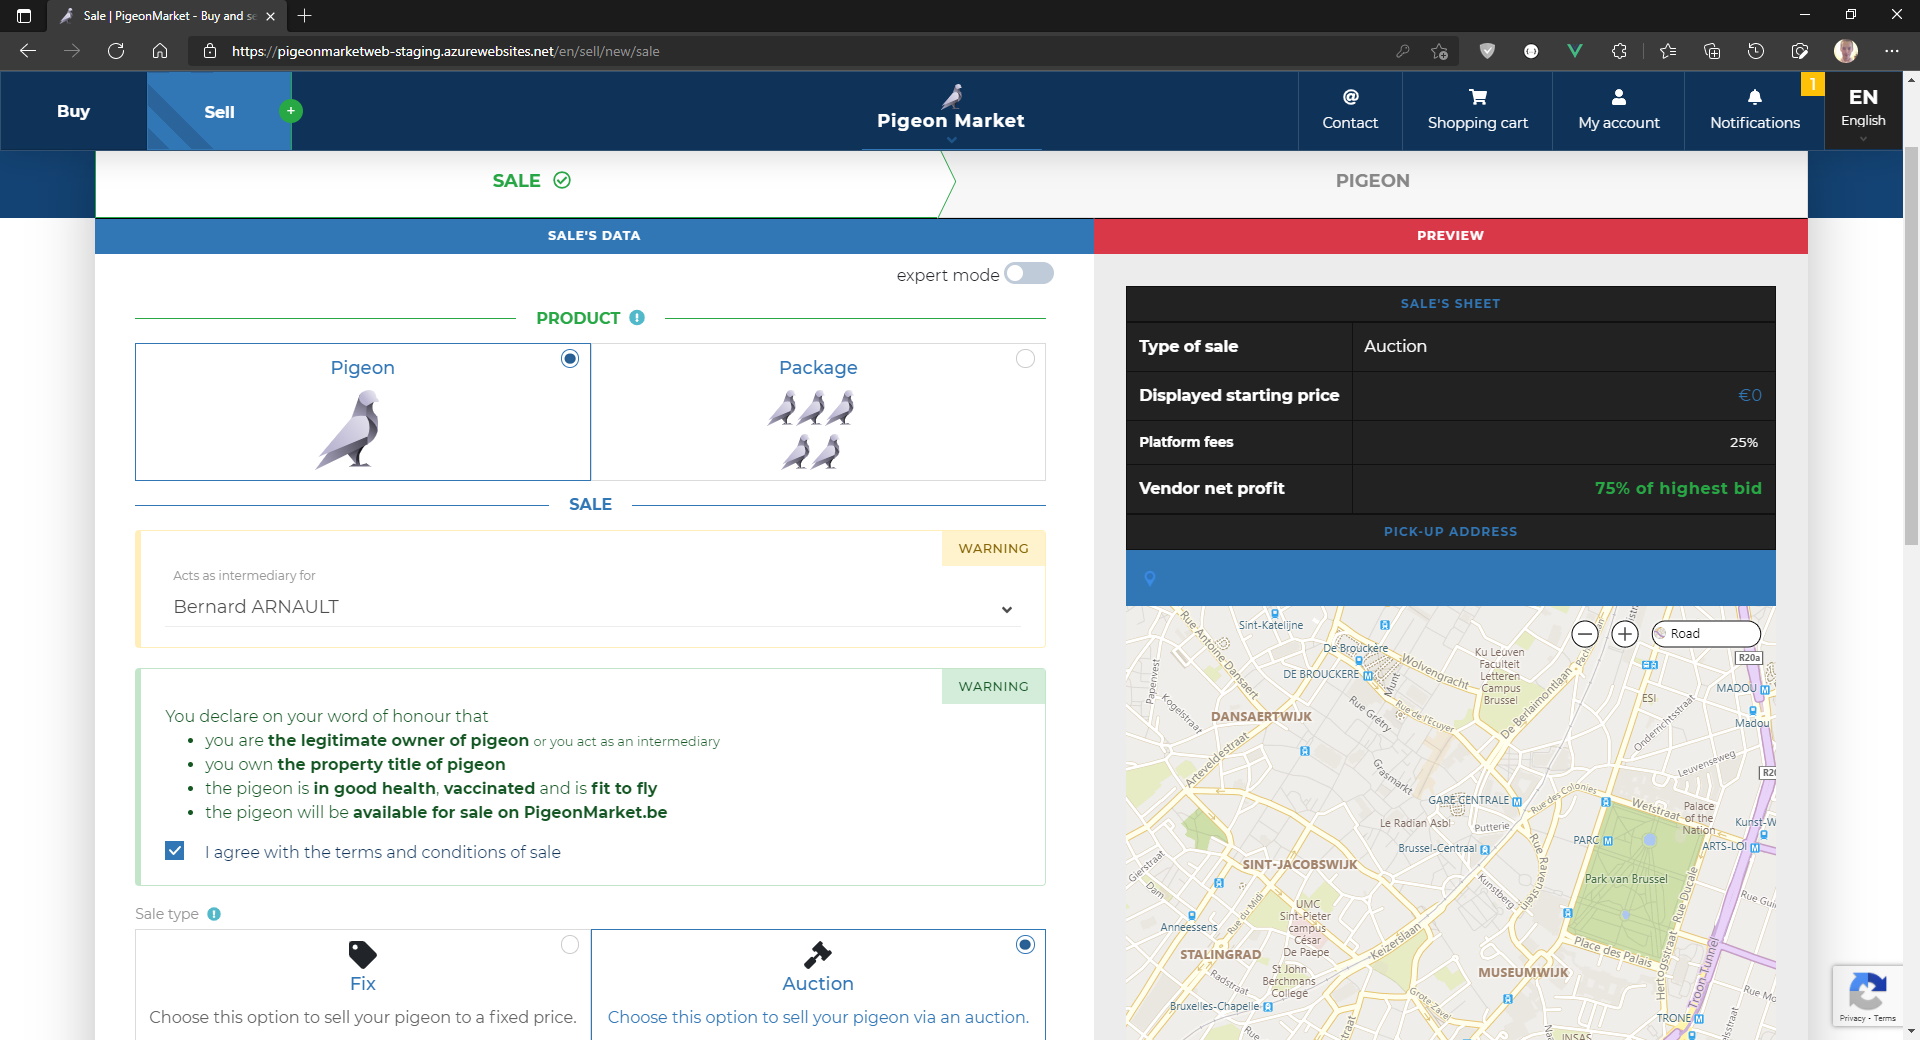Open the Sell section
This screenshot has height=1040, width=1920.
coord(219,111)
